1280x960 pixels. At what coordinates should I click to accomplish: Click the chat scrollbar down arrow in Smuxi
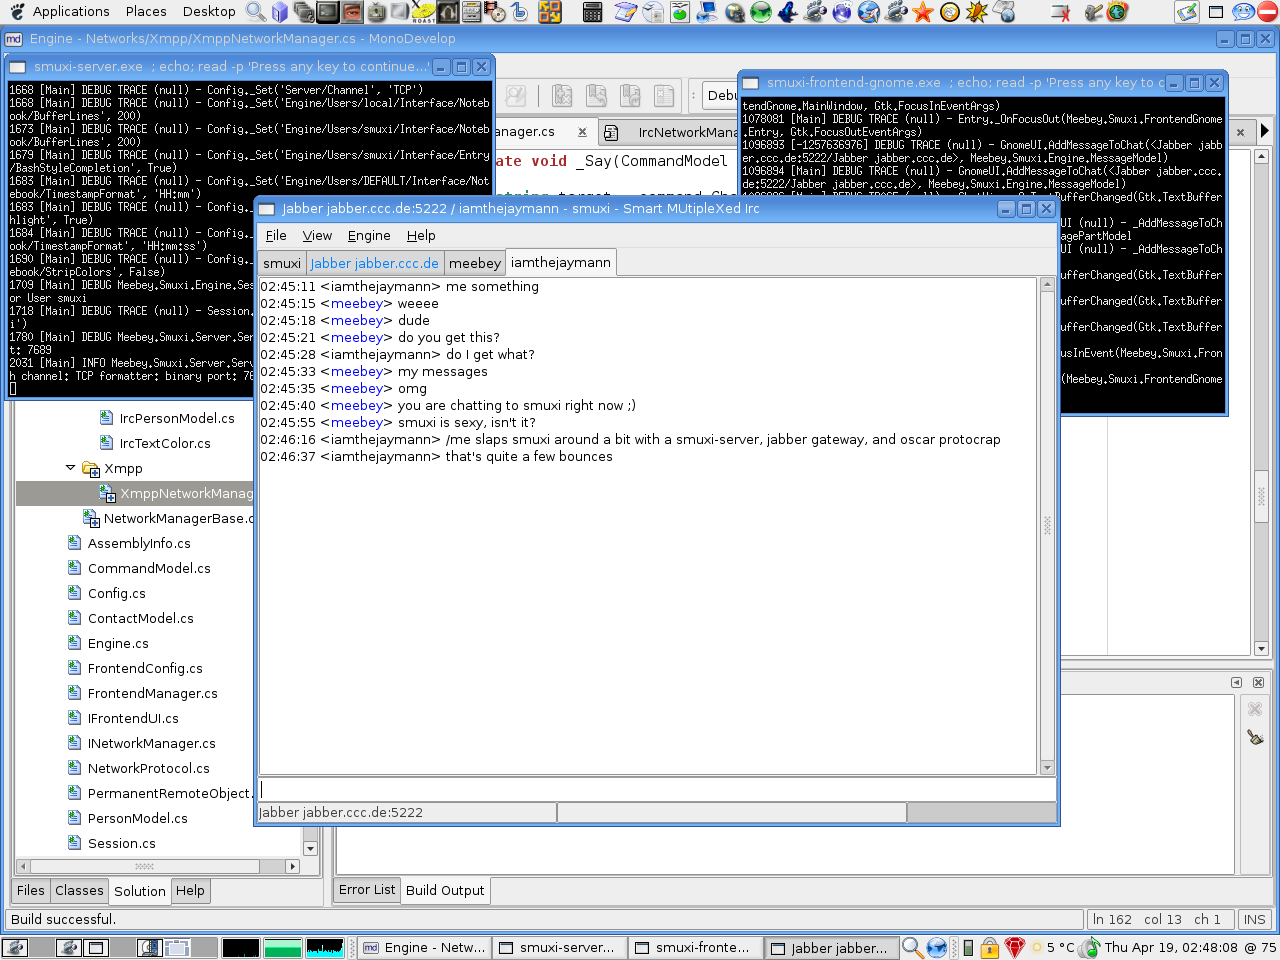coord(1047,767)
